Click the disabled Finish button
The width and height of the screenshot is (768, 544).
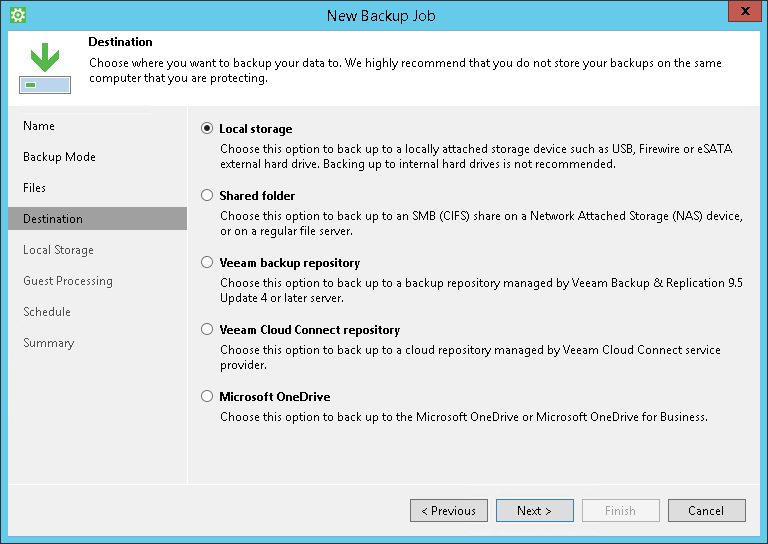[x=620, y=511]
